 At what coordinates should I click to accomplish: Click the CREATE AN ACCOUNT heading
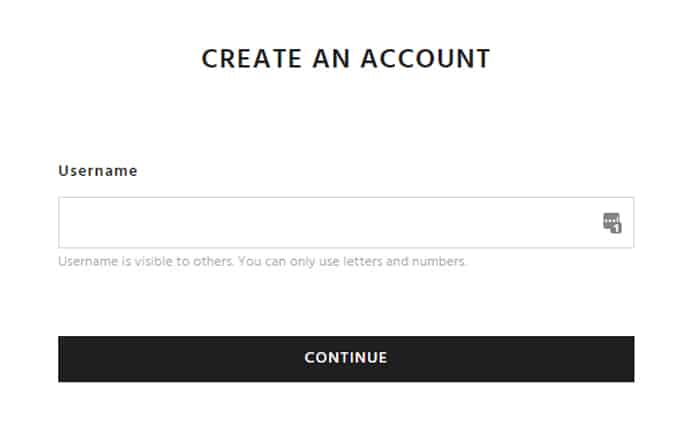point(346,59)
